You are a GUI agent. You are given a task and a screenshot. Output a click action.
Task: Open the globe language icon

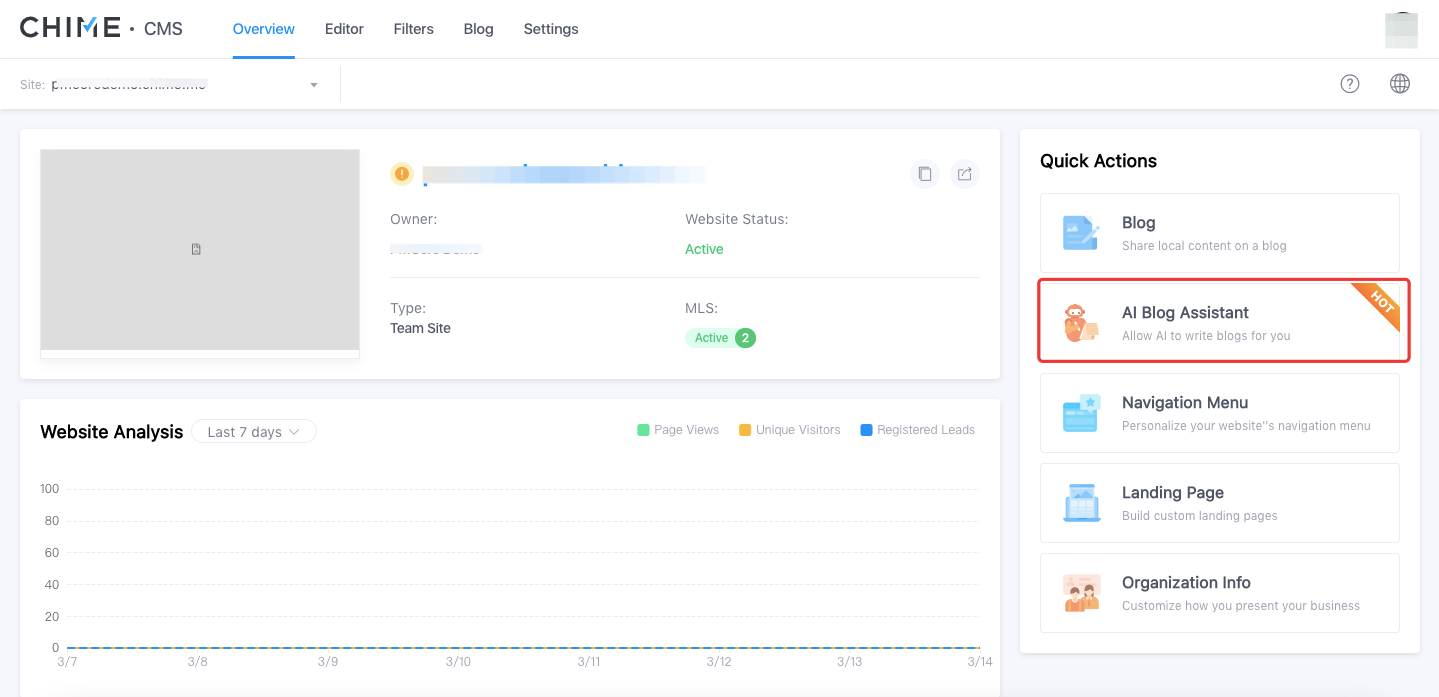(1399, 84)
